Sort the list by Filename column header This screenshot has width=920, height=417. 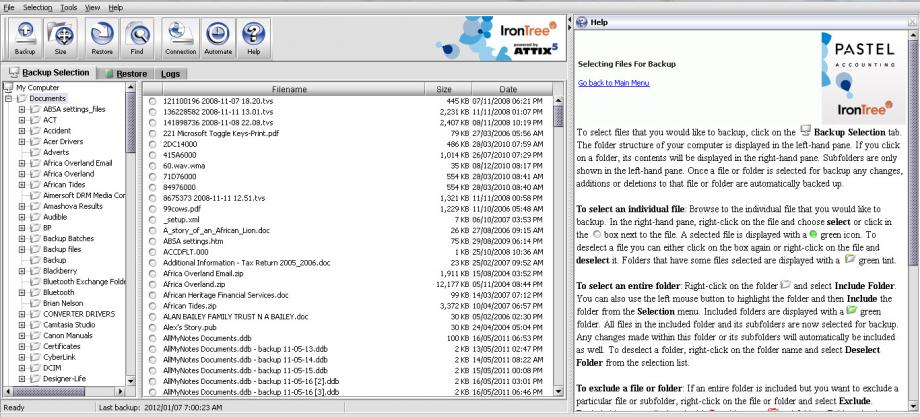289,89
